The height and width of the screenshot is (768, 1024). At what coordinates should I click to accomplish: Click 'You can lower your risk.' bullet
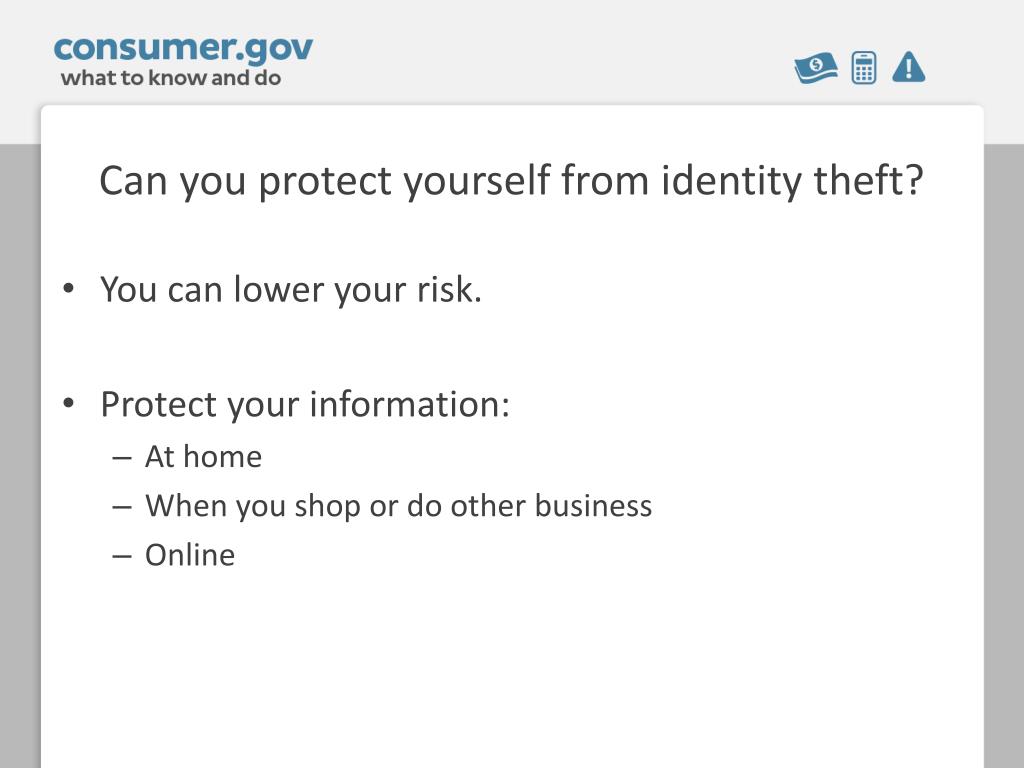click(291, 290)
